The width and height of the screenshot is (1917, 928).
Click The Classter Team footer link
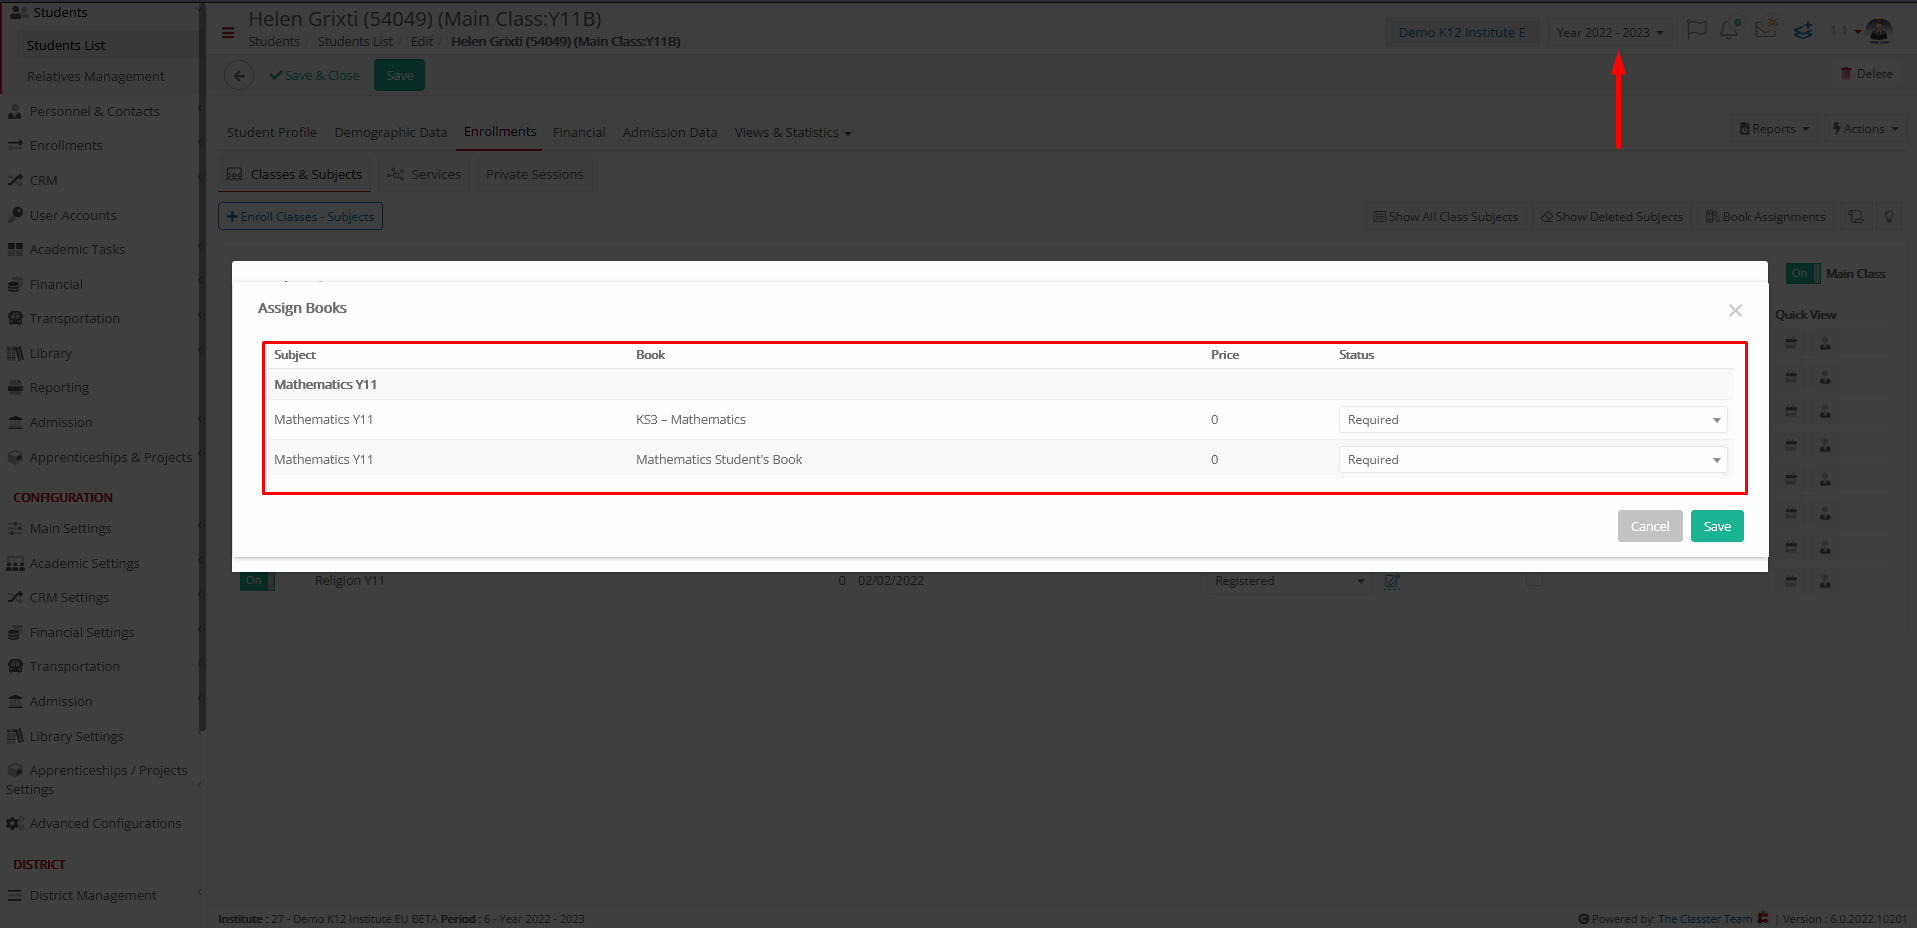tap(1705, 919)
